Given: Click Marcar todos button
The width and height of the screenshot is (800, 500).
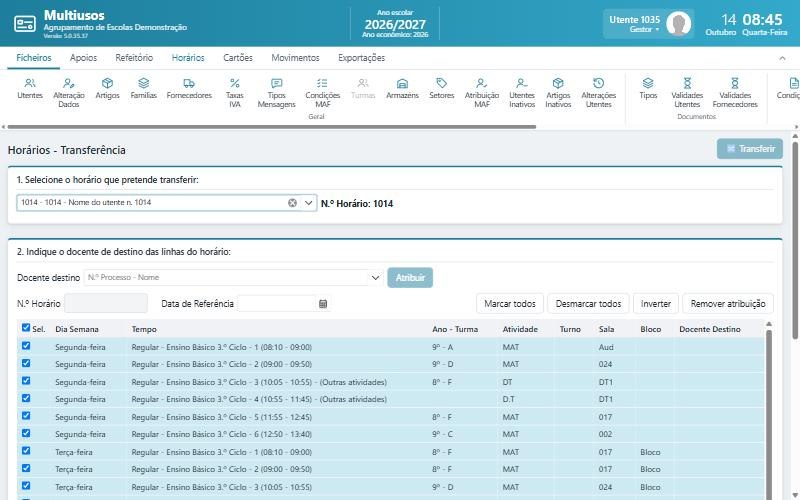Looking at the screenshot, I should (510, 304).
